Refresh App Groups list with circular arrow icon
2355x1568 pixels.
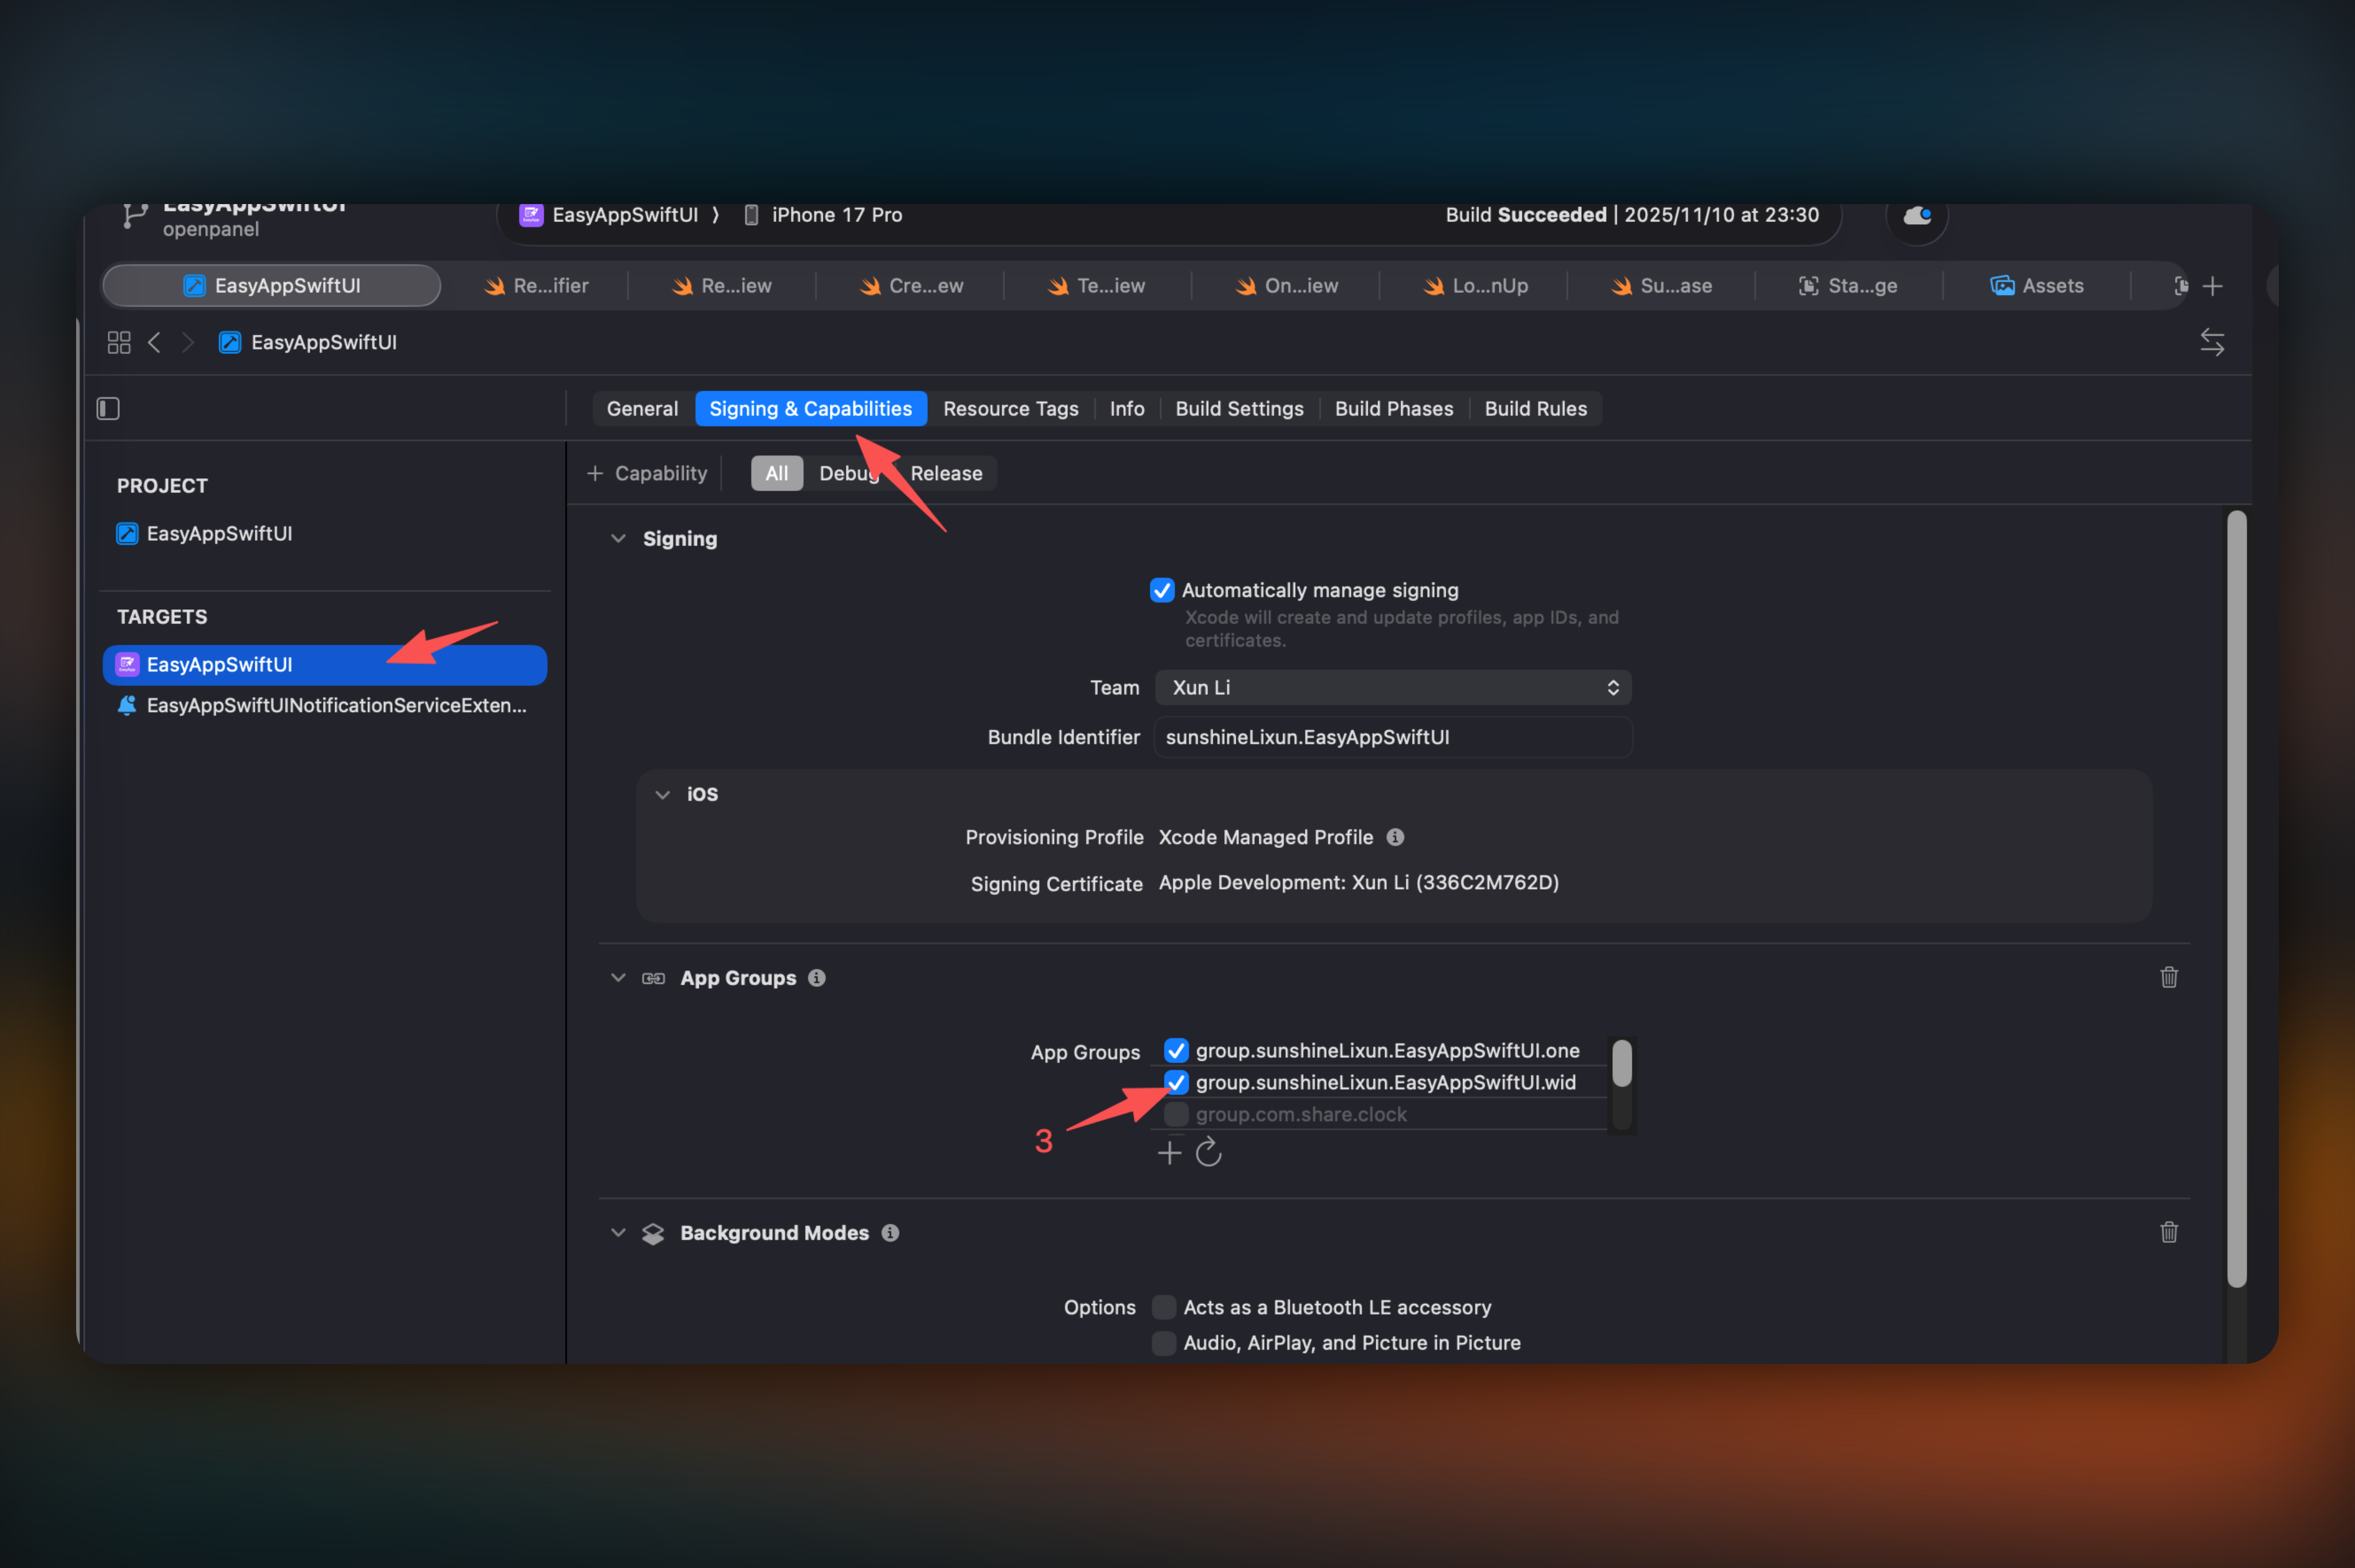tap(1208, 1152)
